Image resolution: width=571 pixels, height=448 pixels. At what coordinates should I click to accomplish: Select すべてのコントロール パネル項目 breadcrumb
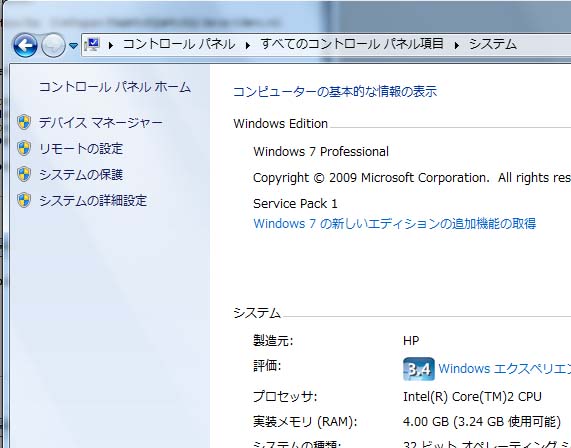click(352, 44)
